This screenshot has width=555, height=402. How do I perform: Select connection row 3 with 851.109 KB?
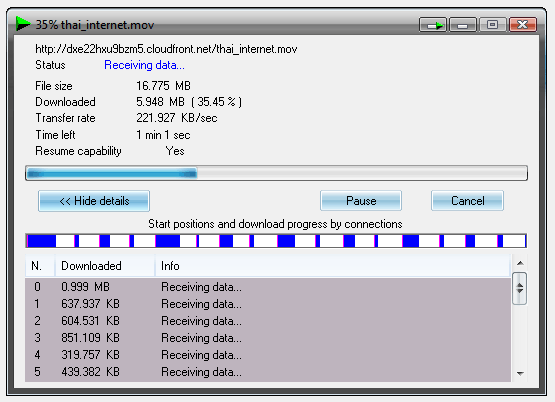(268, 338)
